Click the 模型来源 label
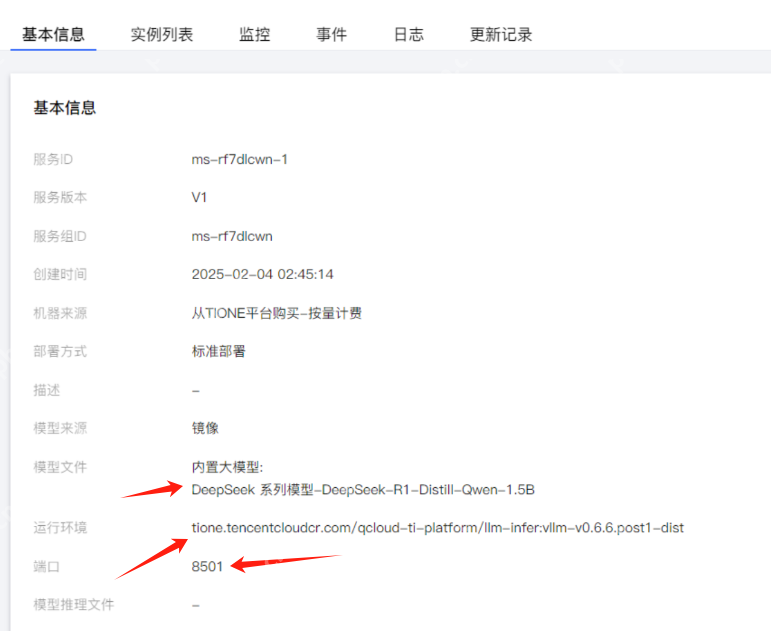 pyautogui.click(x=60, y=428)
